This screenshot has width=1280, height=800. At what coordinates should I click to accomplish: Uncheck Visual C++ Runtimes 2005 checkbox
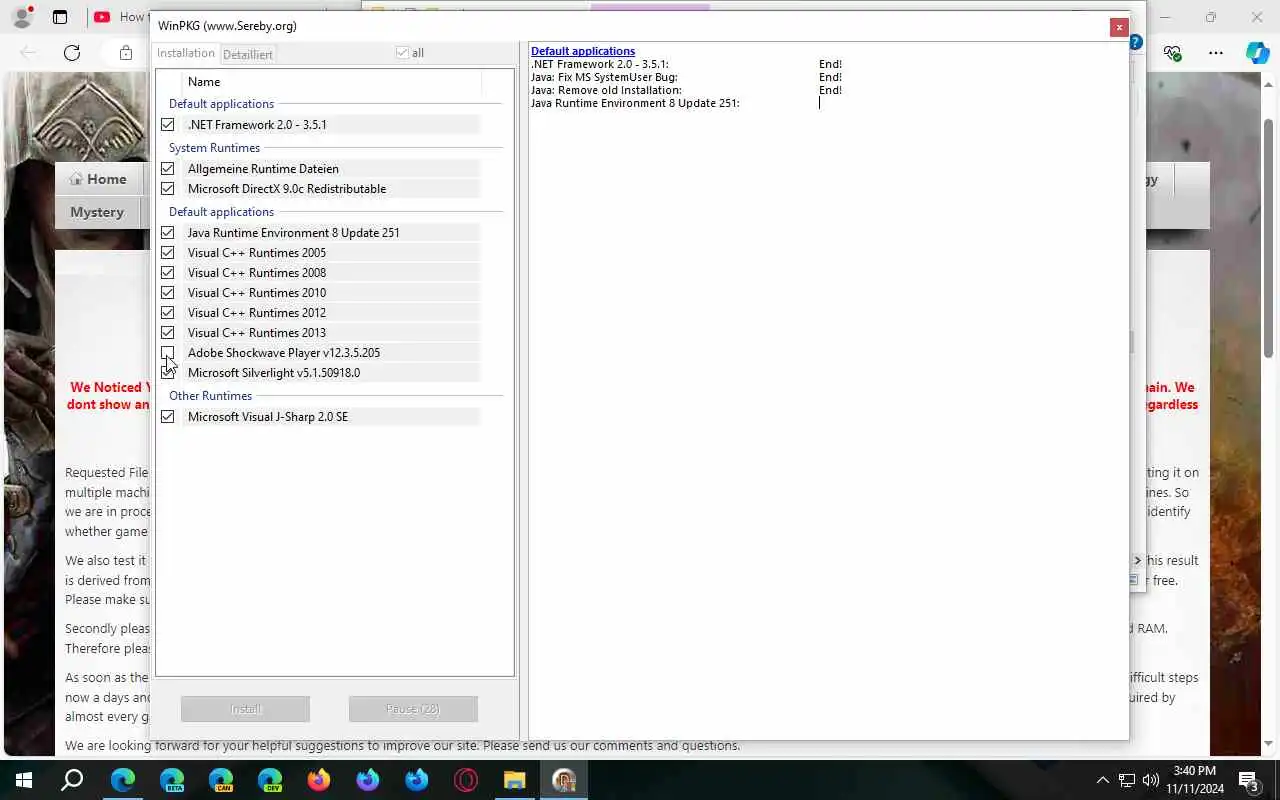168,253
